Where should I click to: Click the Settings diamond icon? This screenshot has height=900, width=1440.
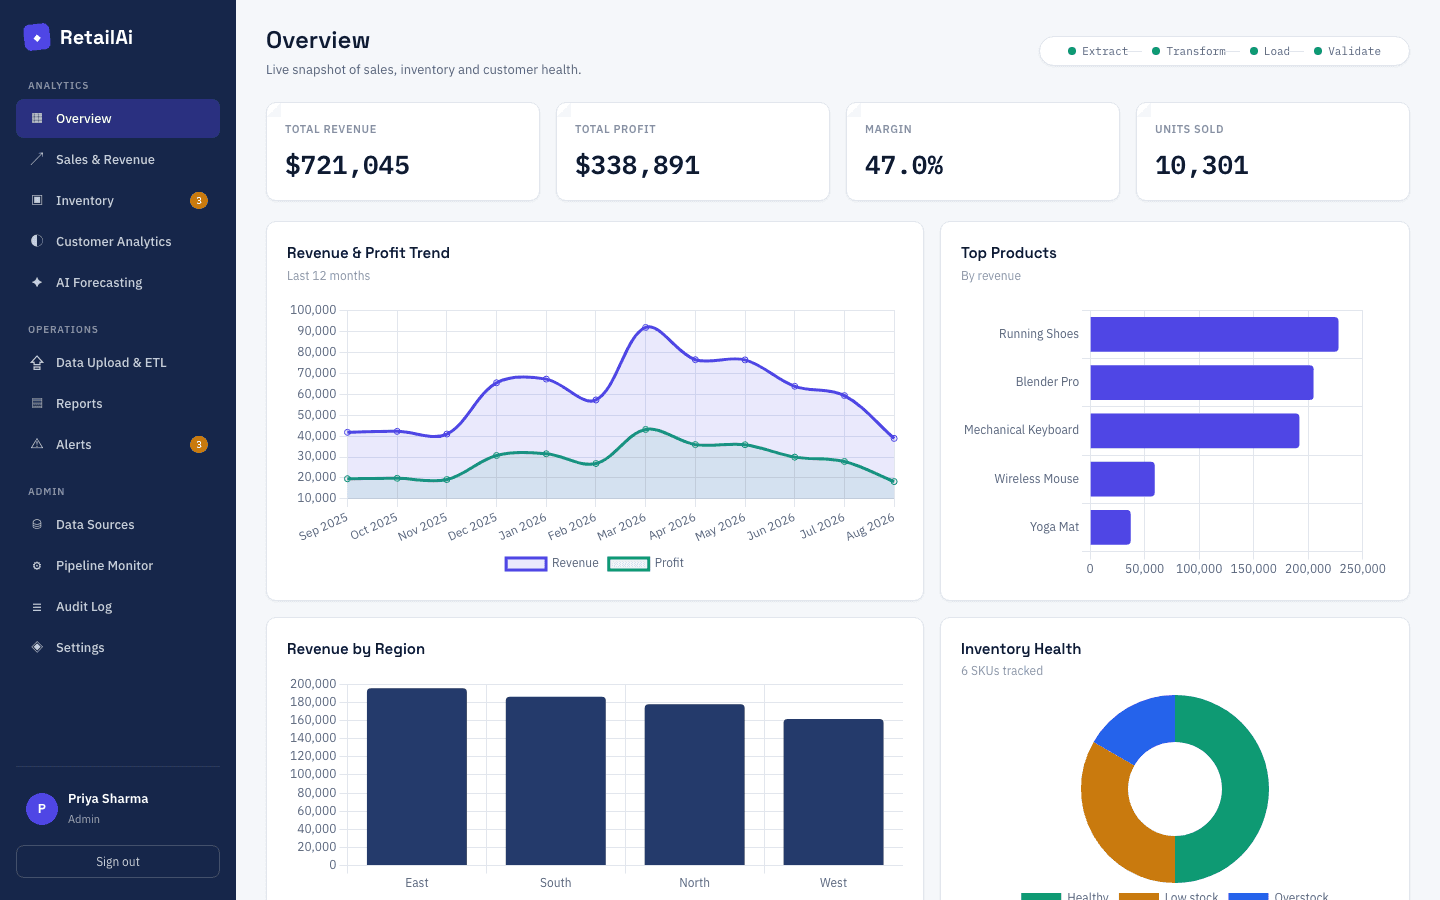(37, 647)
